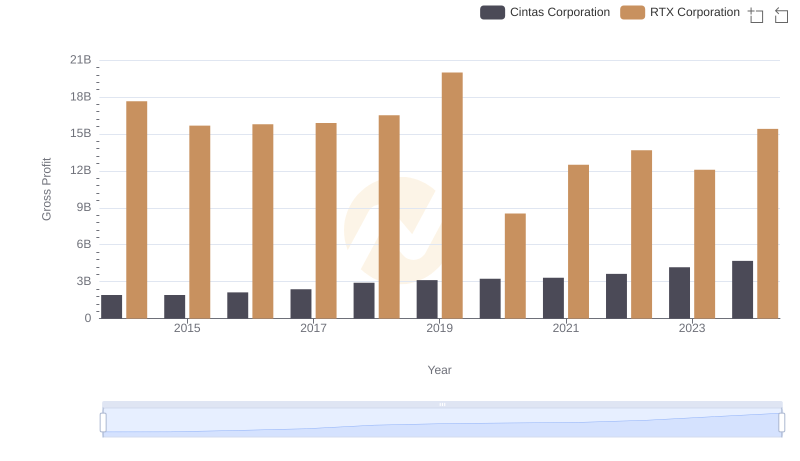Click the RTX bar for 2020
This screenshot has width=800, height=461.
tap(515, 266)
